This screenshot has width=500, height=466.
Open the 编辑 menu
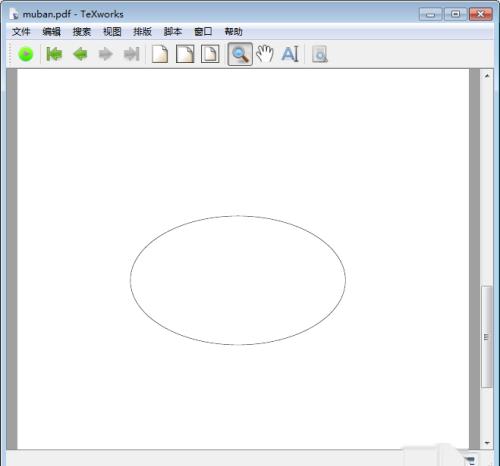(x=51, y=32)
